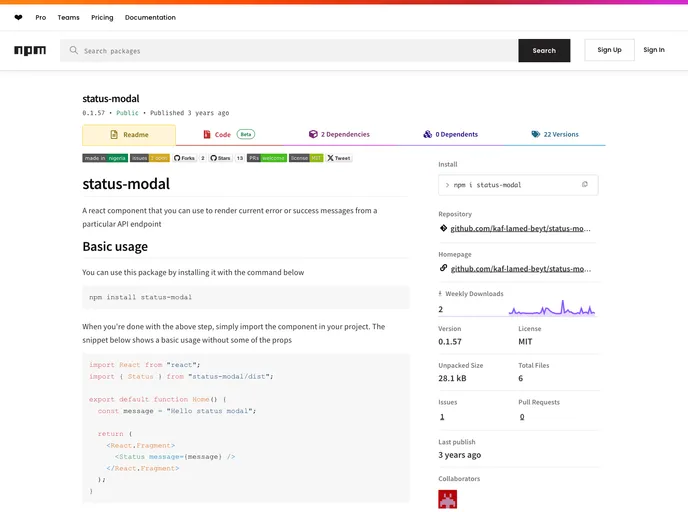Open the npm logo home link
Image resolution: width=688 pixels, height=512 pixels.
(x=30, y=50)
